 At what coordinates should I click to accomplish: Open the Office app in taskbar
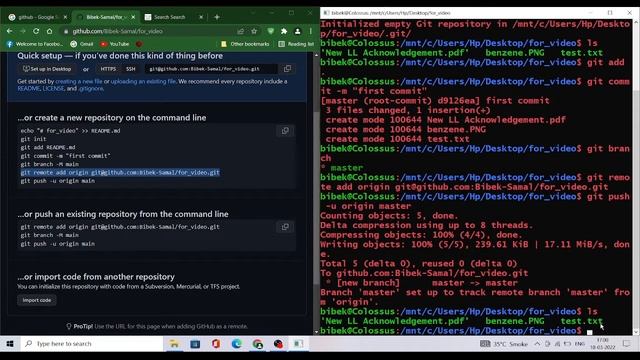tap(216, 344)
